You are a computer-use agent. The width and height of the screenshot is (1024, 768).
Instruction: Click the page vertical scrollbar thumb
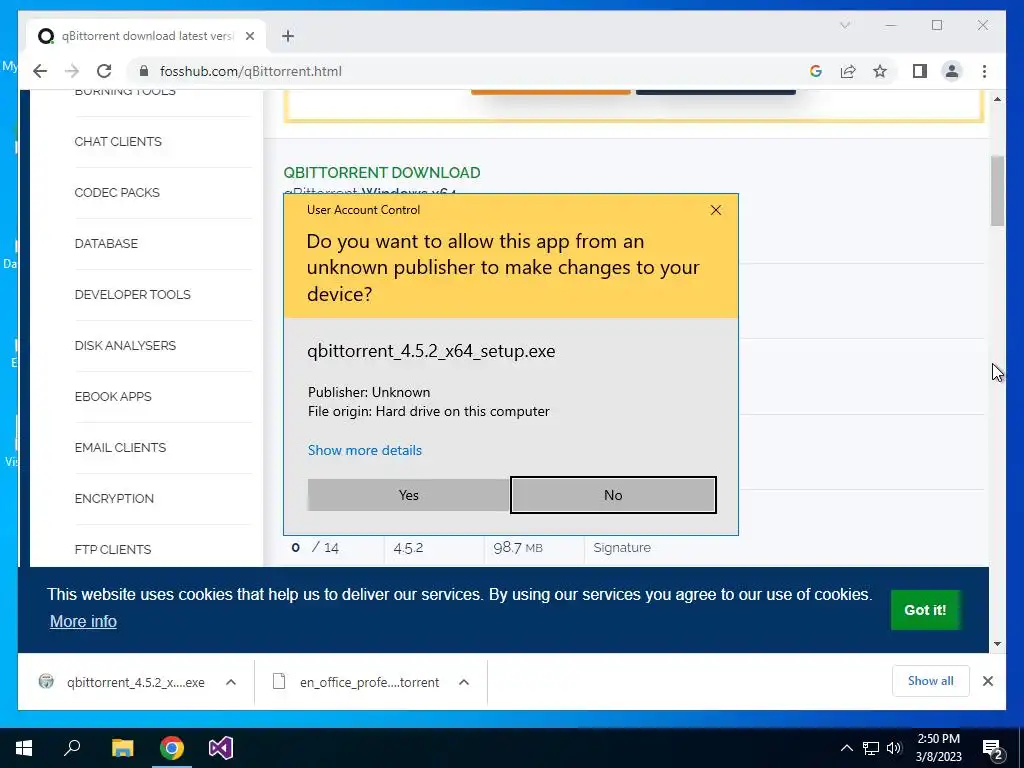click(x=997, y=191)
